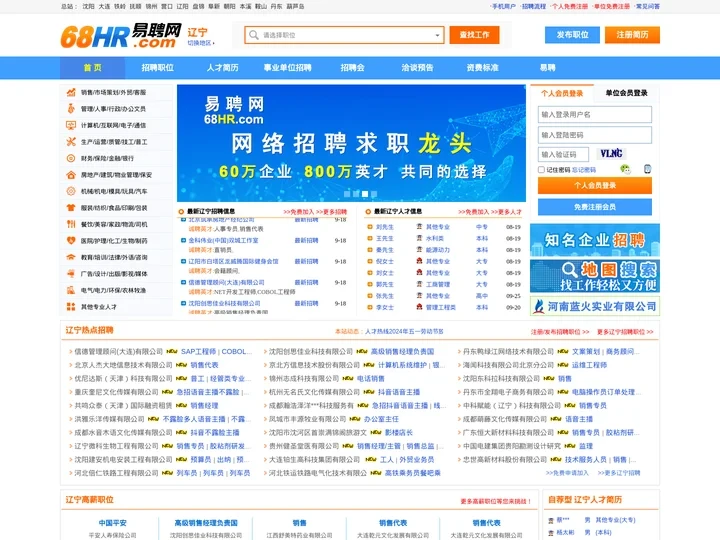Screen dimensions: 720x540
Task: Click the VLNC captcha image to refresh
Action: point(611,154)
